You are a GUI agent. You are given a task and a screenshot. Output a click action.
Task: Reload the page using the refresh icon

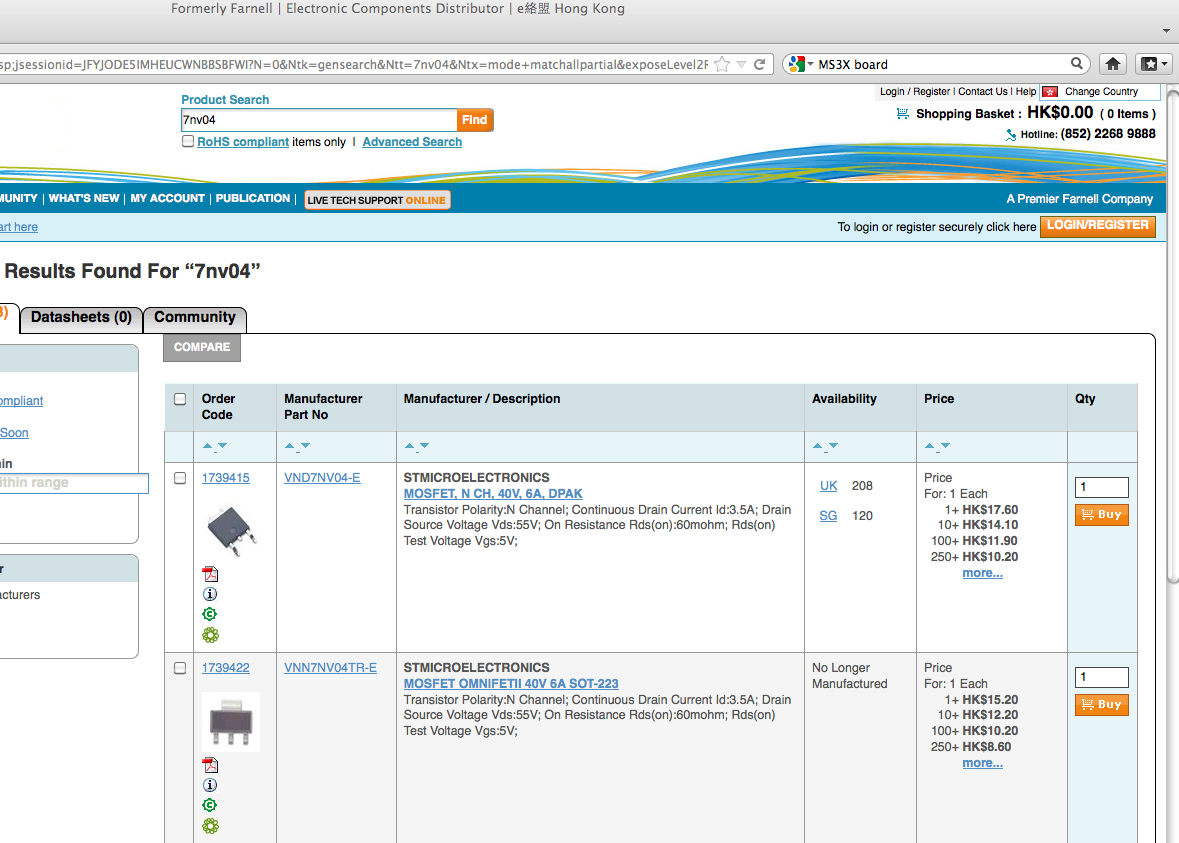coord(760,64)
